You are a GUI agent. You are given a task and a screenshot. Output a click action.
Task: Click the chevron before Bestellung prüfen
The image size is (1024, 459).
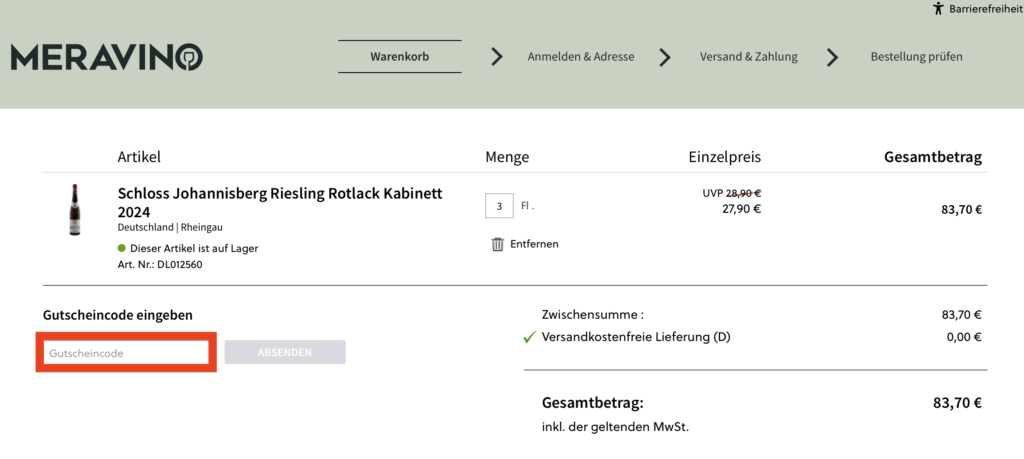pos(832,57)
